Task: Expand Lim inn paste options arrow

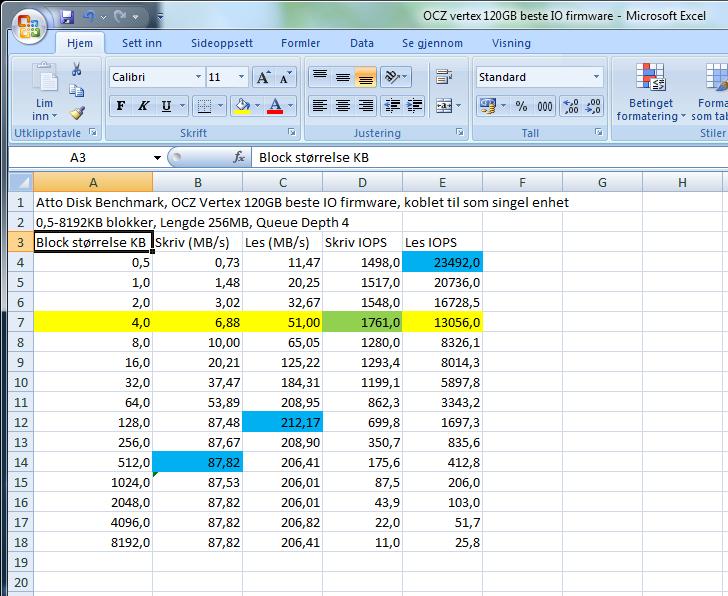Action: click(54, 116)
